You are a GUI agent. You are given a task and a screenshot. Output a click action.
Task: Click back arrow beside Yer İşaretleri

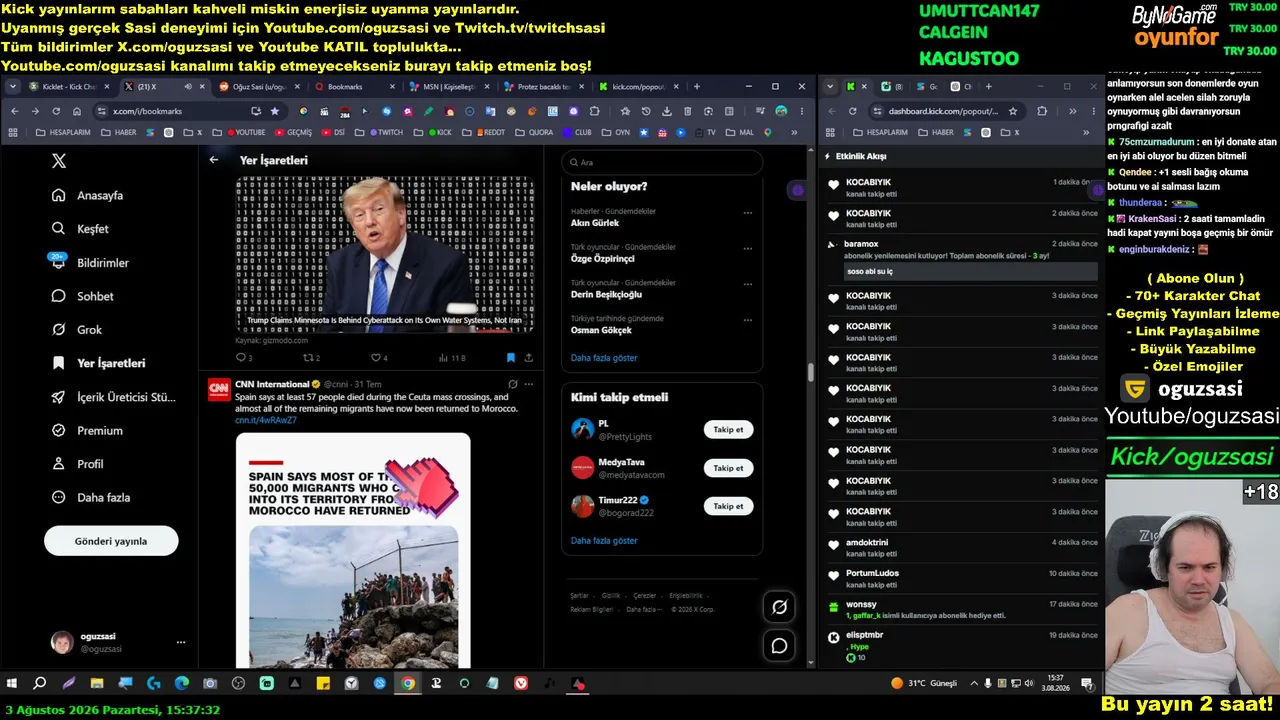point(214,160)
